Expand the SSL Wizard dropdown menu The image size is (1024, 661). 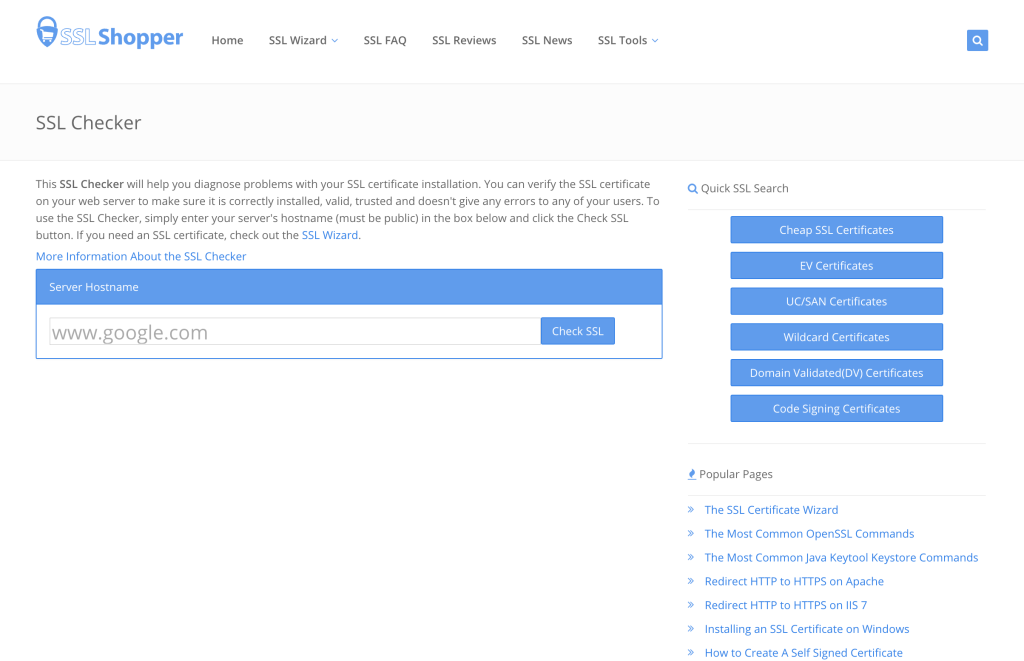[x=303, y=41]
